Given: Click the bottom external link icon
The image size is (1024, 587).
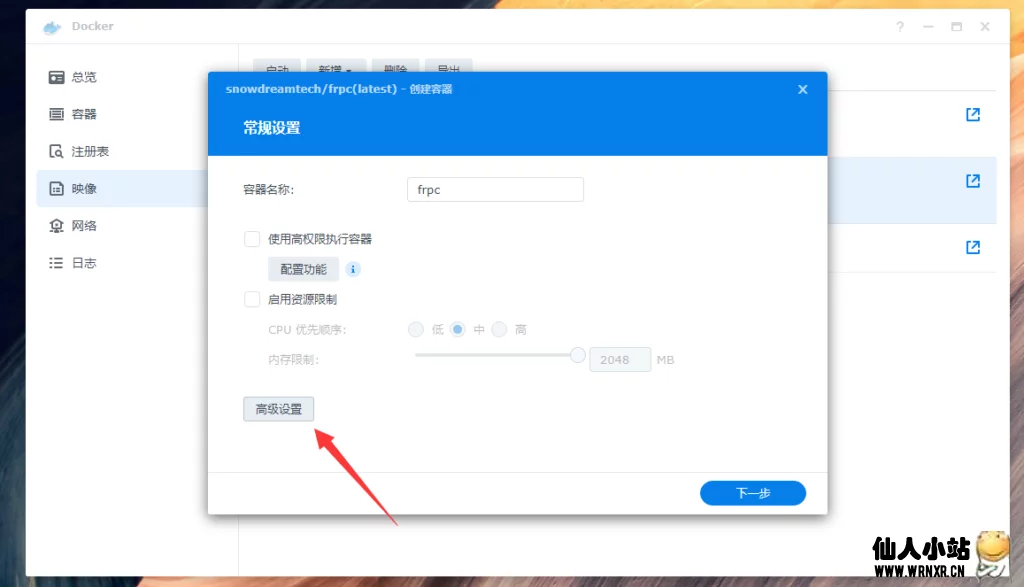Looking at the screenshot, I should (x=972, y=247).
